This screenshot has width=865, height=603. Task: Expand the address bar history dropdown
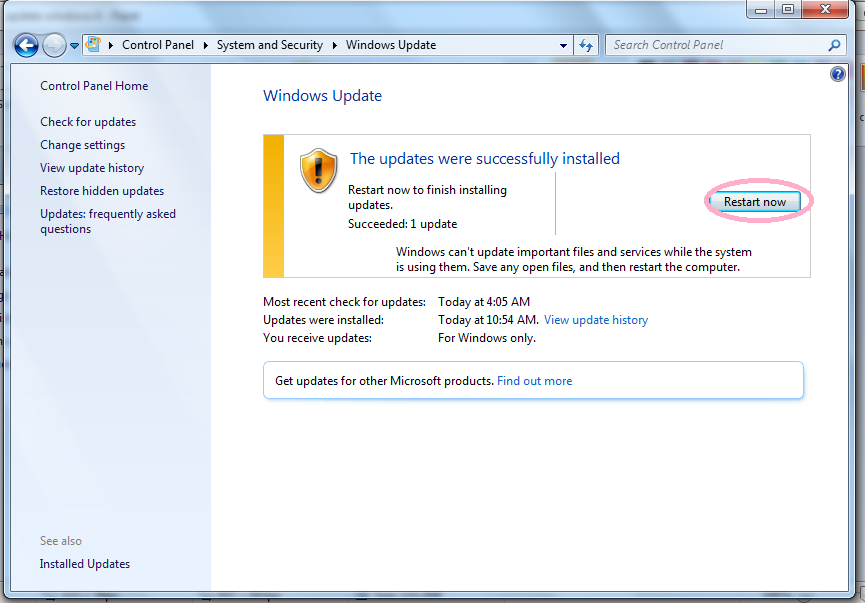(563, 45)
